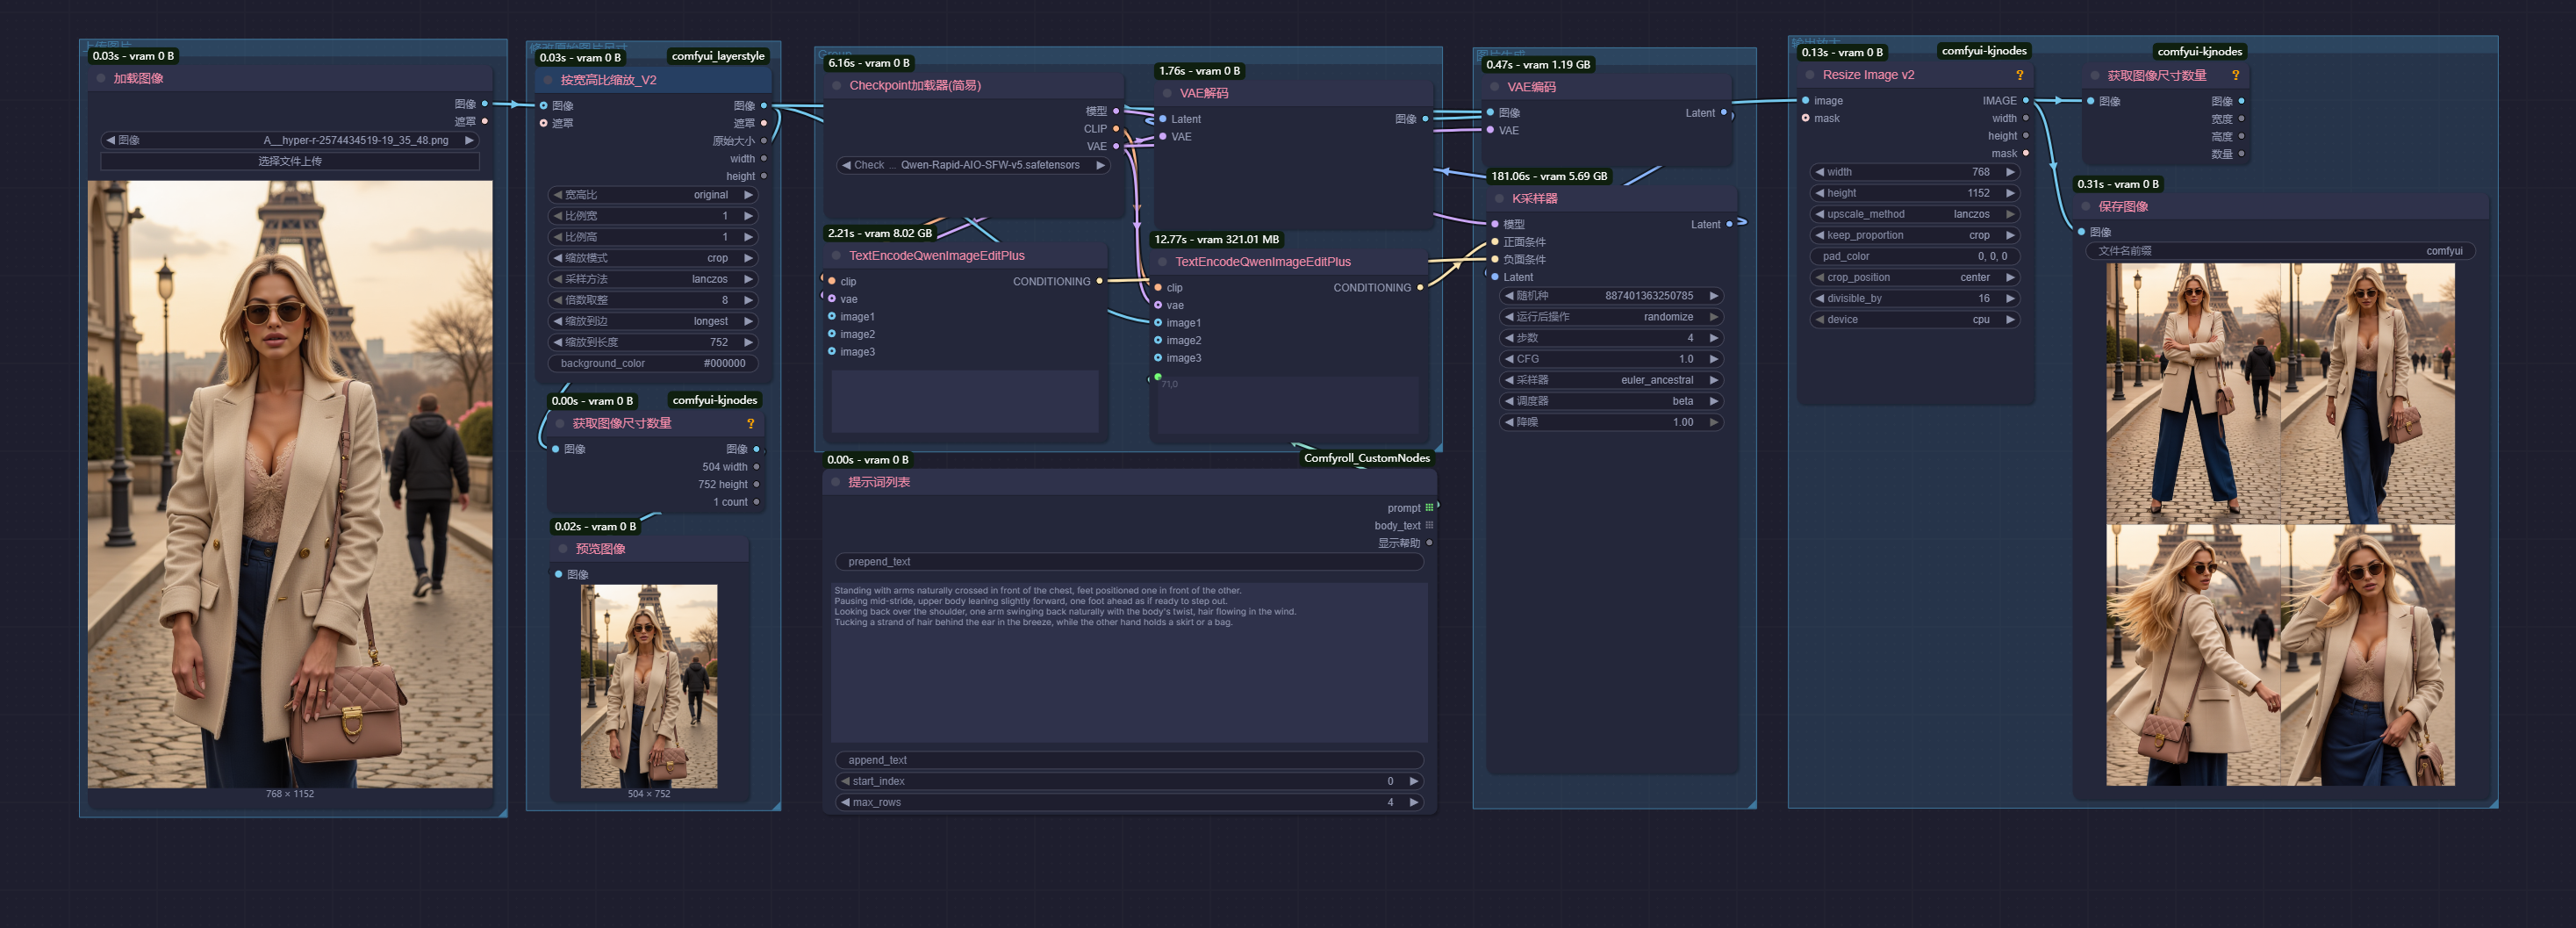The width and height of the screenshot is (2576, 928).
Task: Click the body_text output grid slot icon
Action: pos(1429,525)
